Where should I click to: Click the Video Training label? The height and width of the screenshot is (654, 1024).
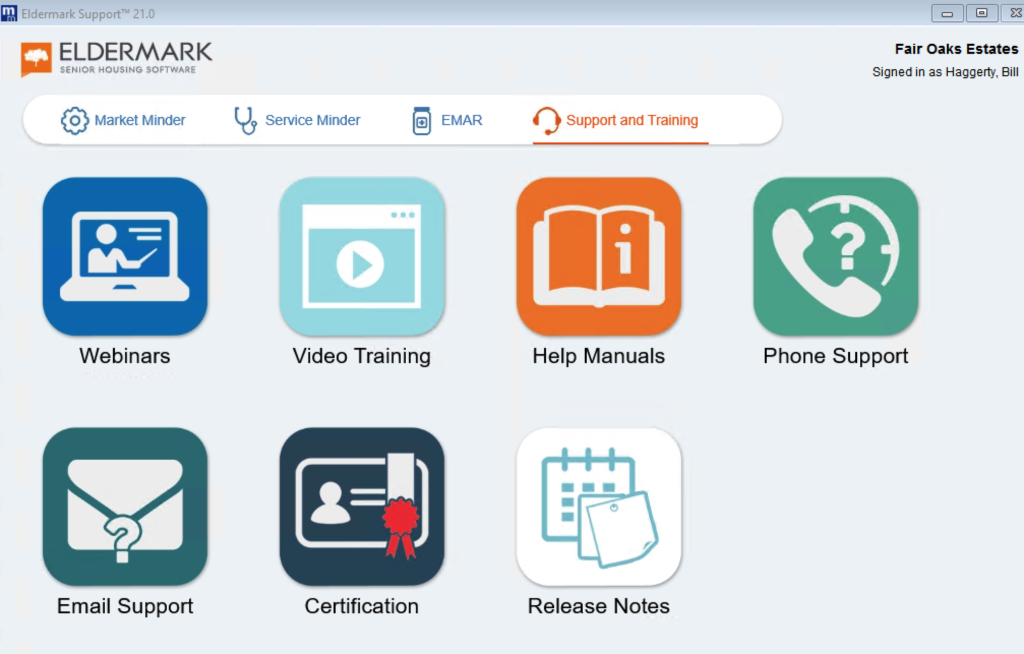(x=362, y=356)
